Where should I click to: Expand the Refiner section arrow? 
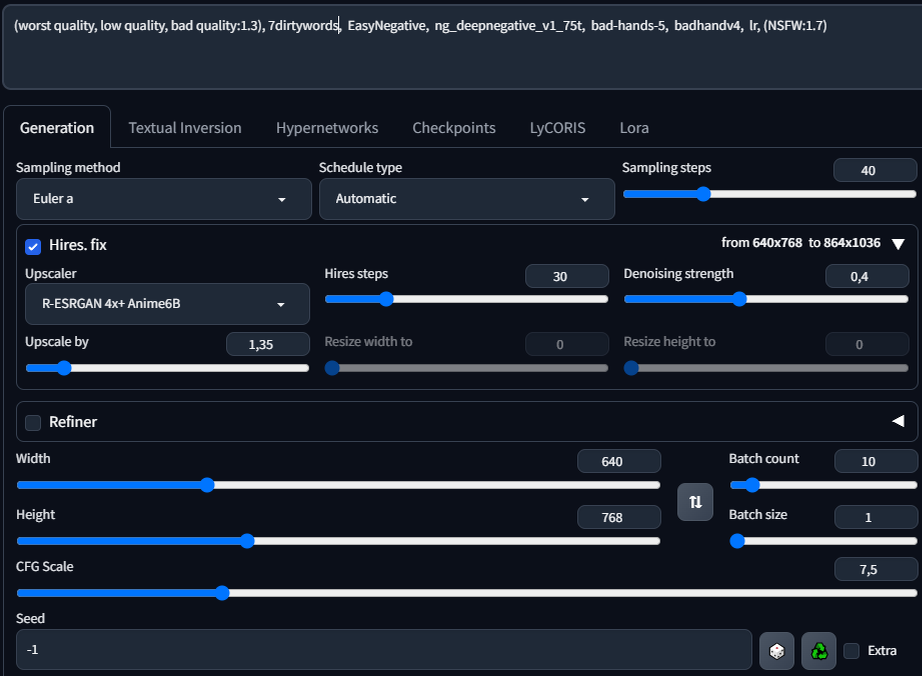pyautogui.click(x=898, y=421)
